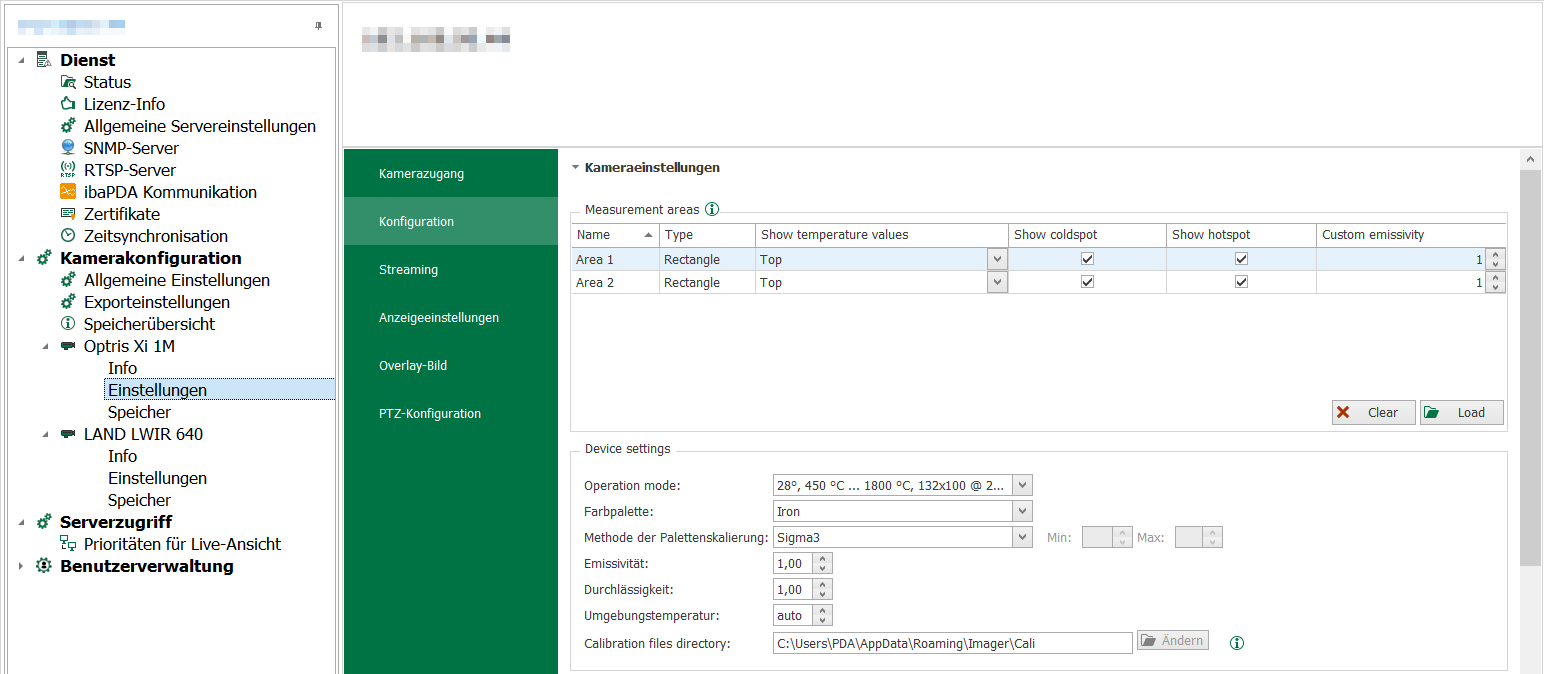Click the Calibration files directory path field

[952, 643]
